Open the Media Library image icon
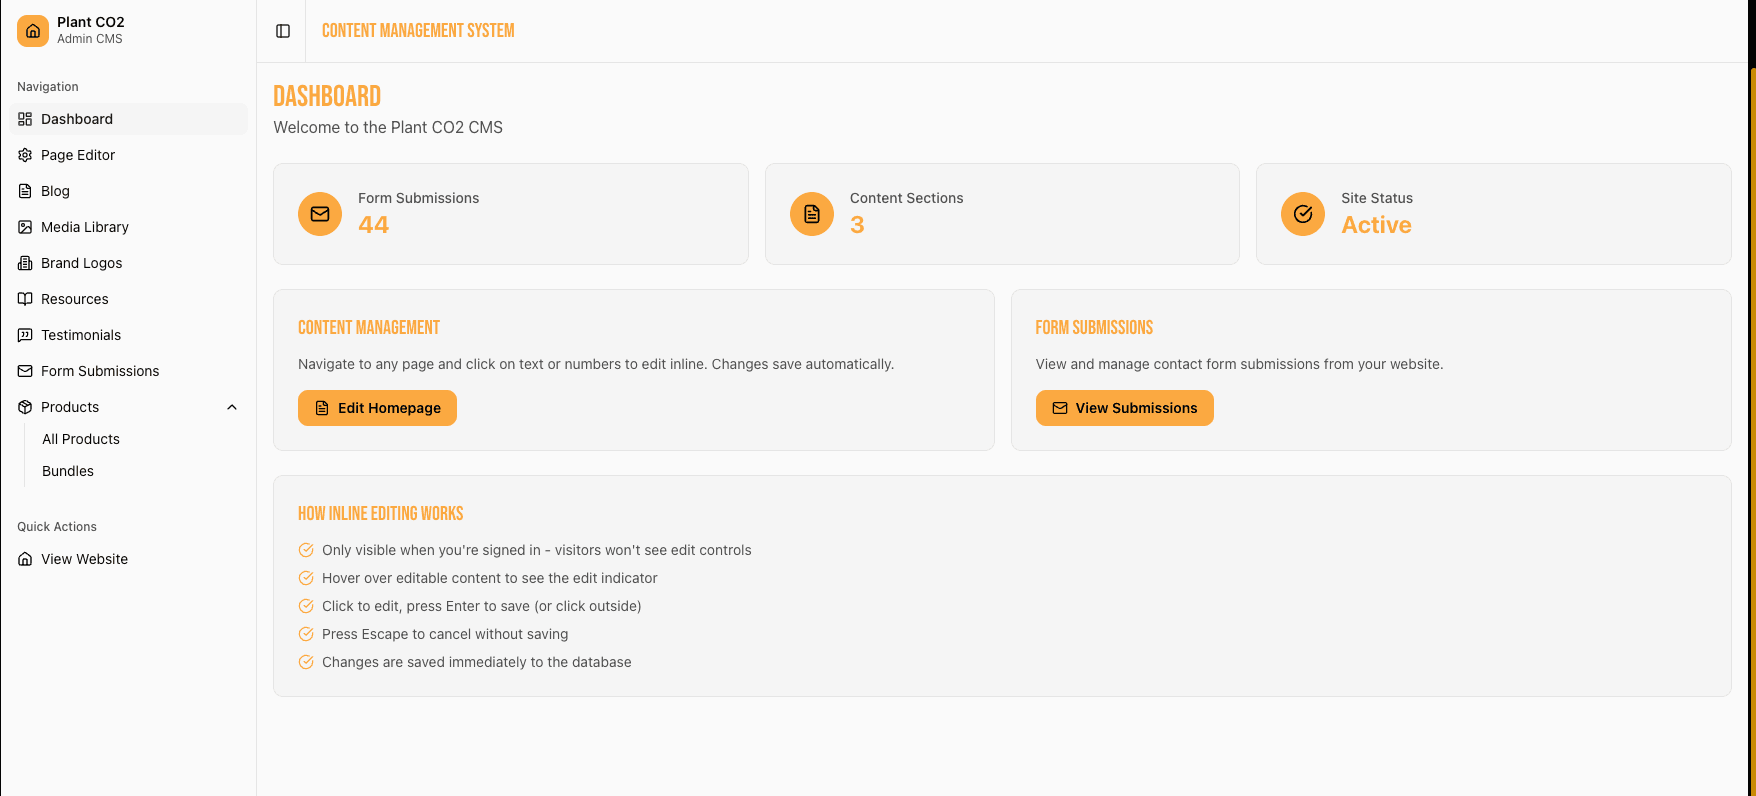 tap(24, 227)
